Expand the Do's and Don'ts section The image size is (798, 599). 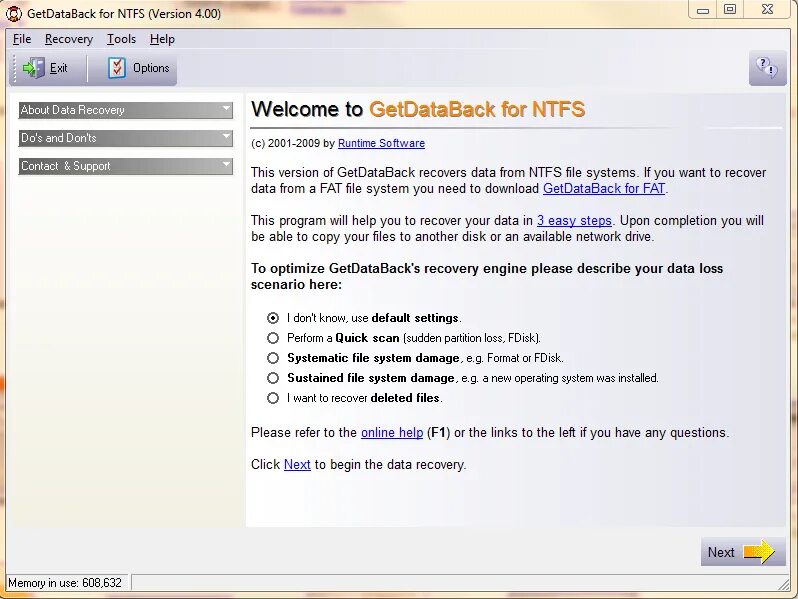pos(126,138)
